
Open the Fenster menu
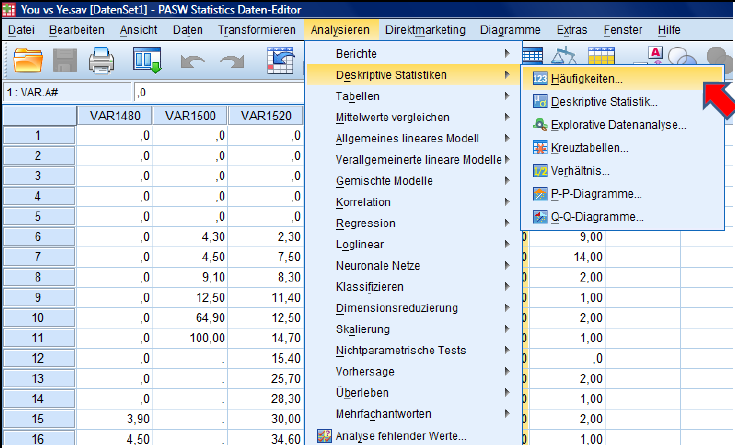[623, 30]
